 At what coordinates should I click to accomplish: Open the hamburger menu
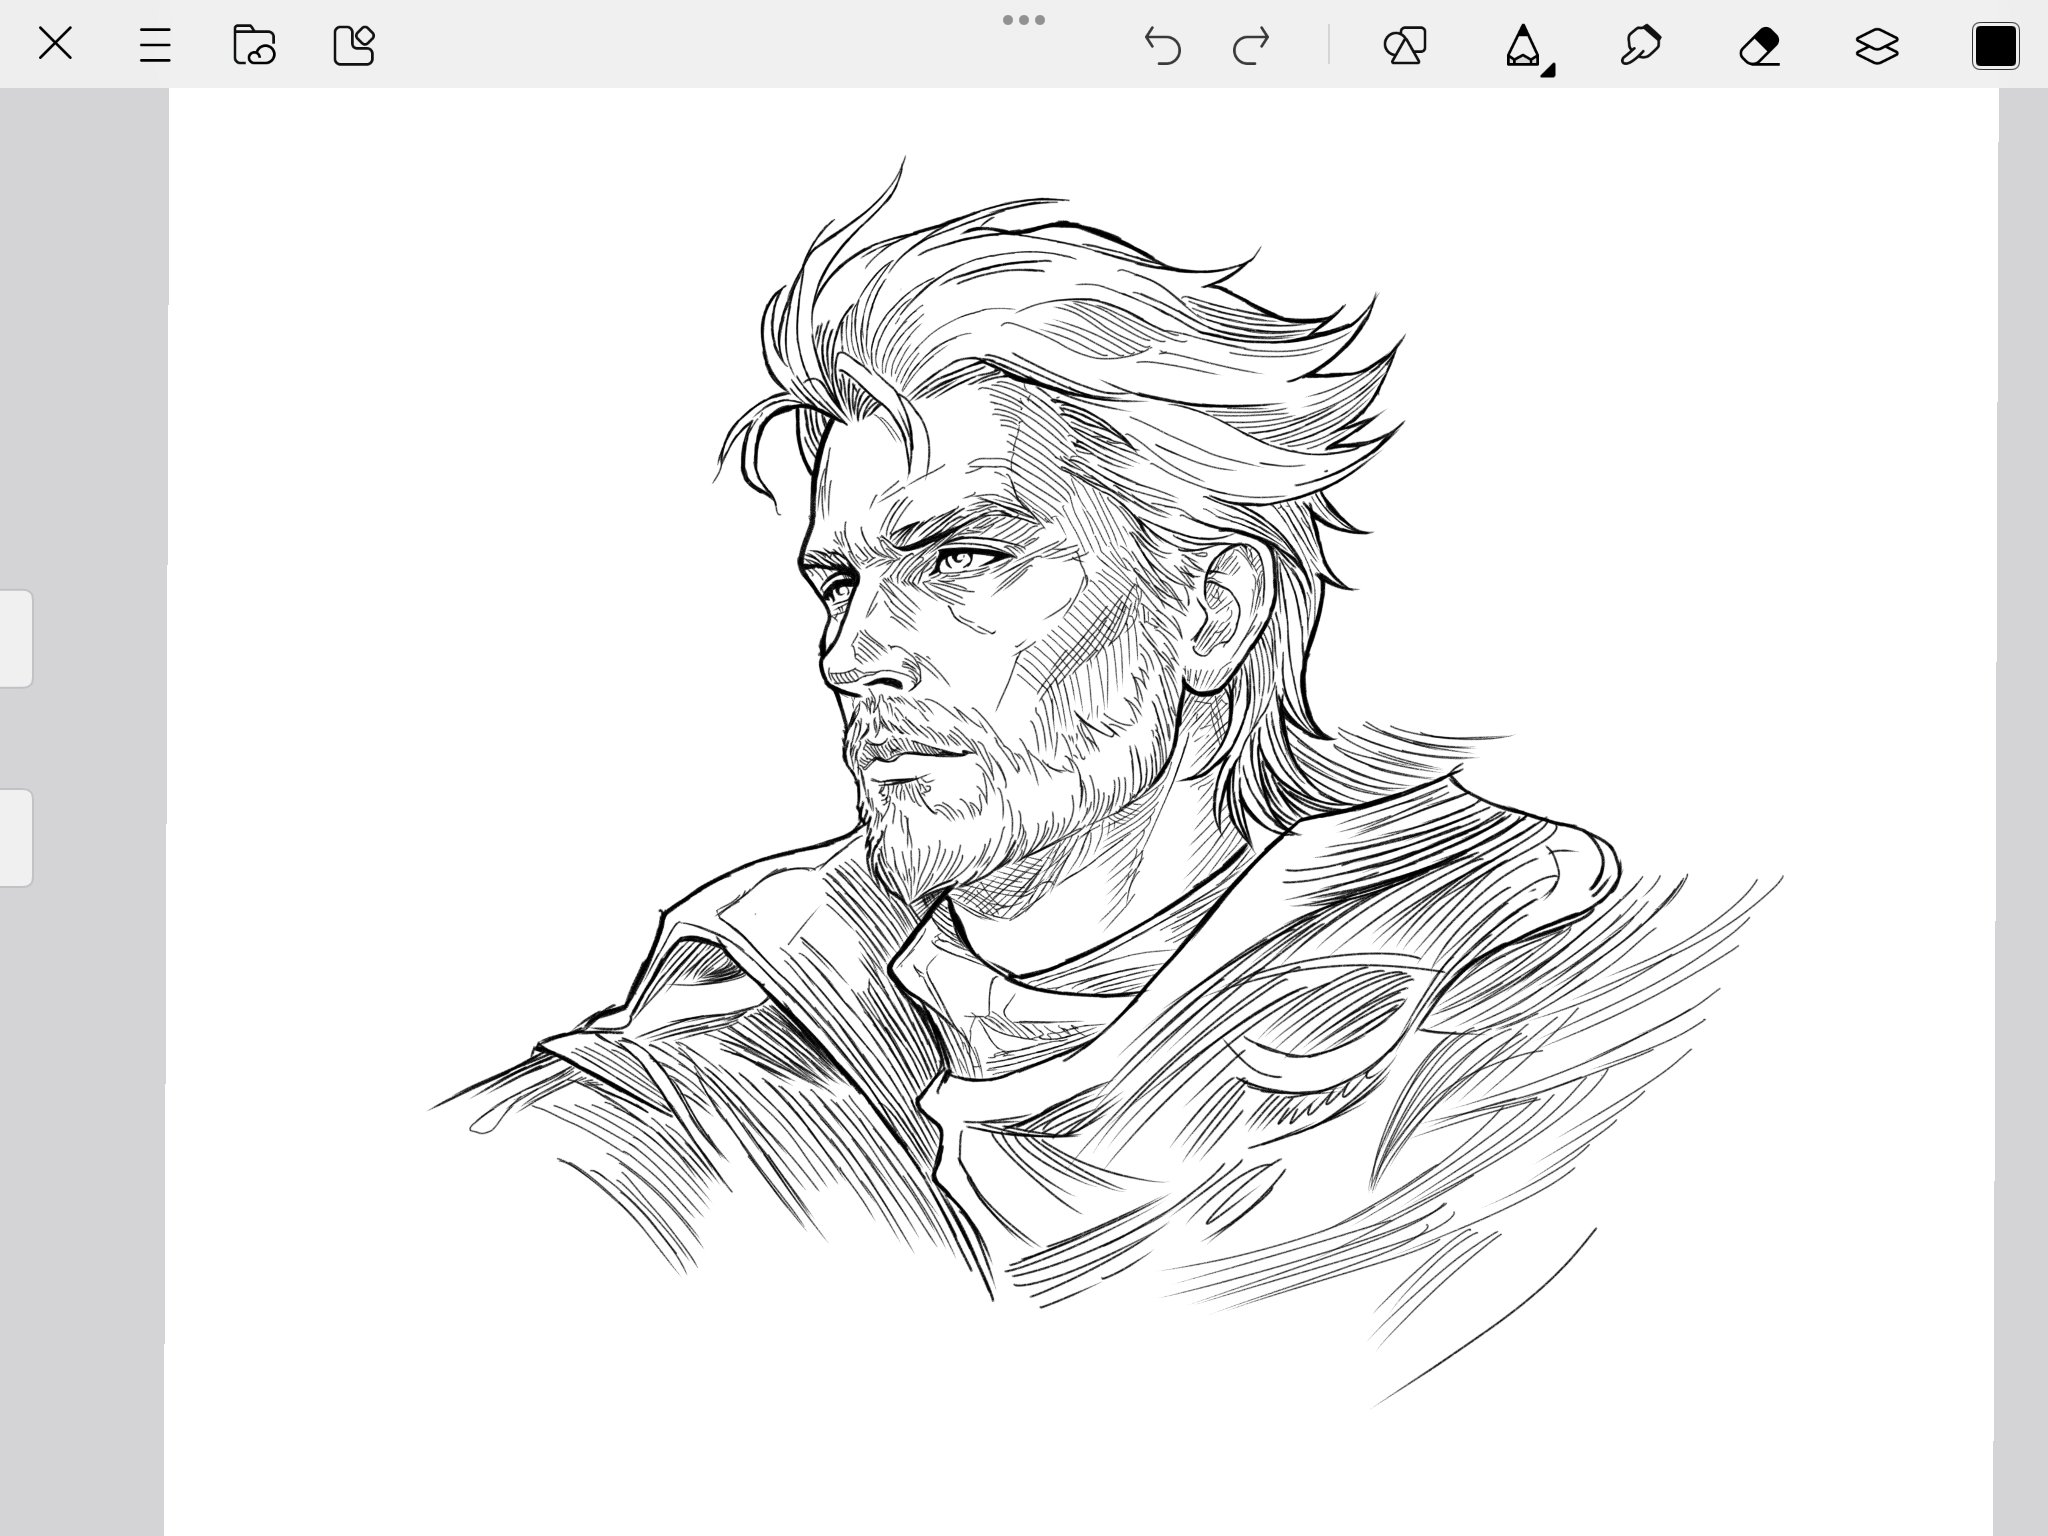point(155,45)
